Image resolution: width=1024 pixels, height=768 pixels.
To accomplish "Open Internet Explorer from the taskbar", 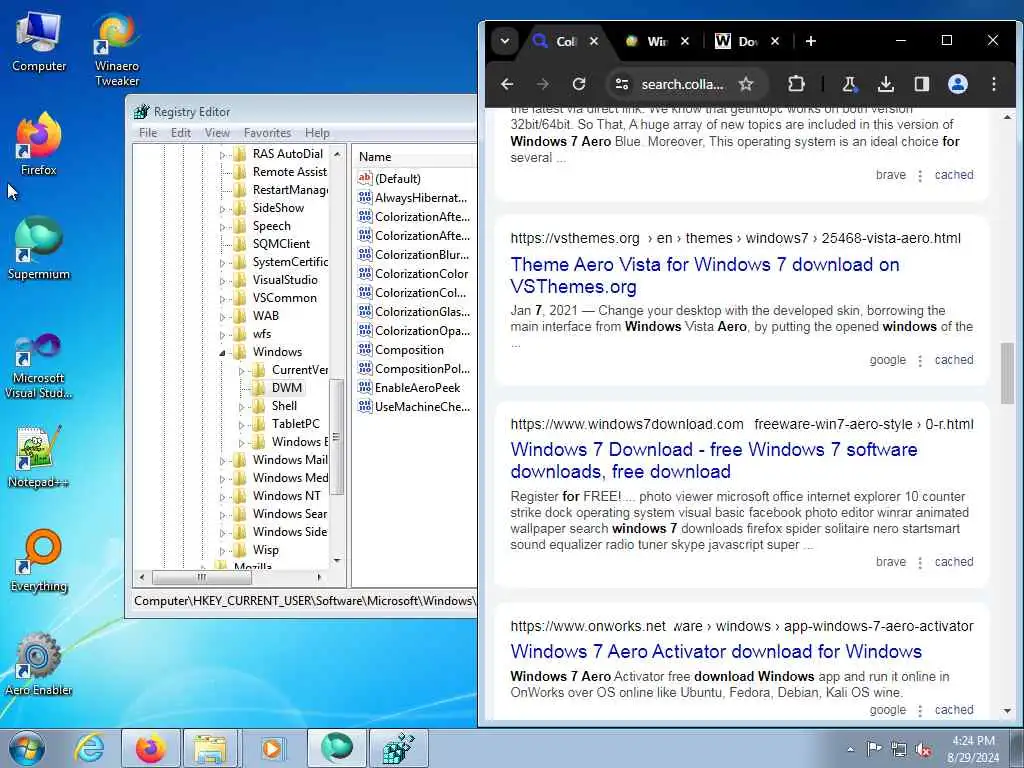I will pos(88,748).
